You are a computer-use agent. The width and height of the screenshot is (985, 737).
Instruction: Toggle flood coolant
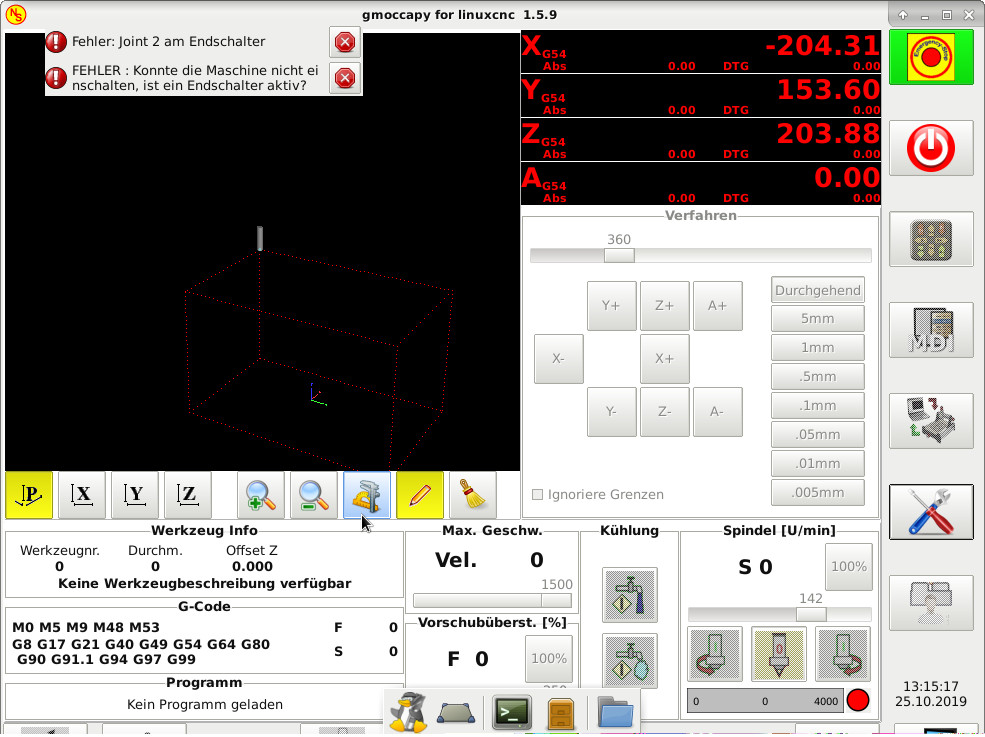click(630, 595)
